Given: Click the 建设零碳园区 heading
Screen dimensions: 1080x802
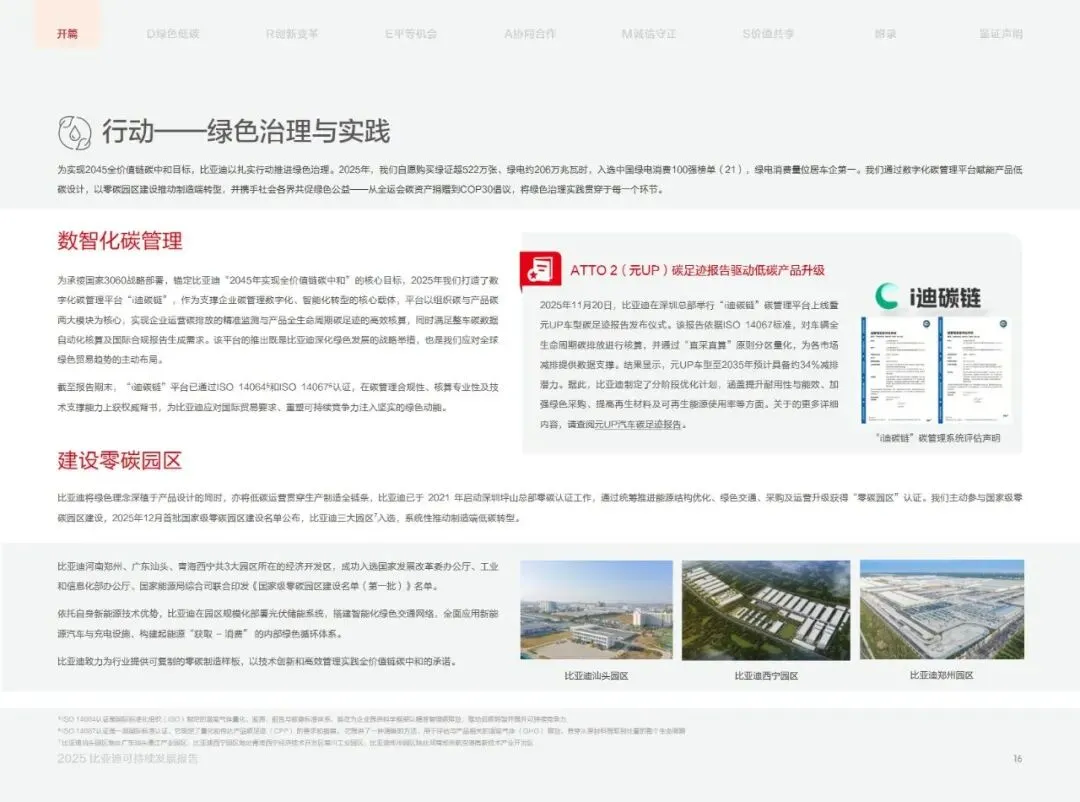Looking at the screenshot, I should coord(120,460).
